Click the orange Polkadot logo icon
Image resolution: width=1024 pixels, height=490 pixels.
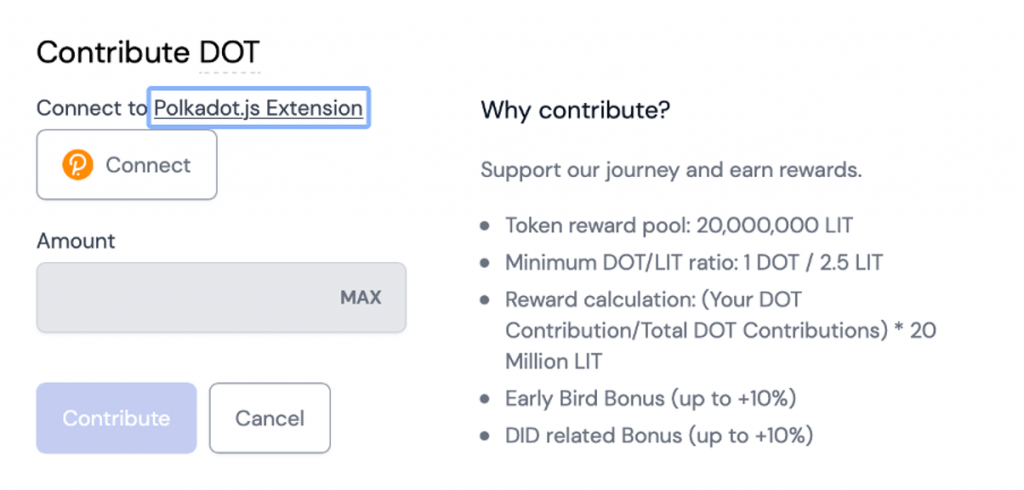pyautogui.click(x=77, y=165)
